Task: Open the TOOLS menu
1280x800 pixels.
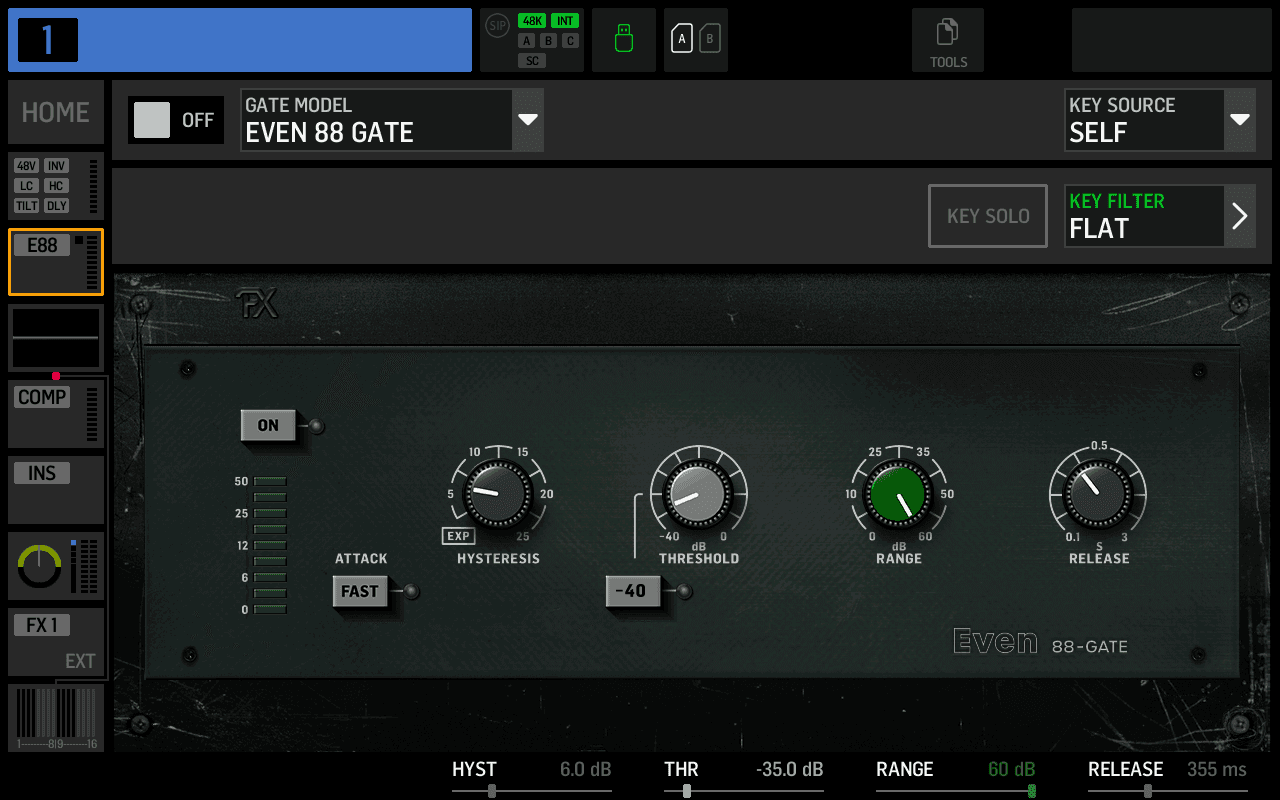Action: (x=948, y=40)
